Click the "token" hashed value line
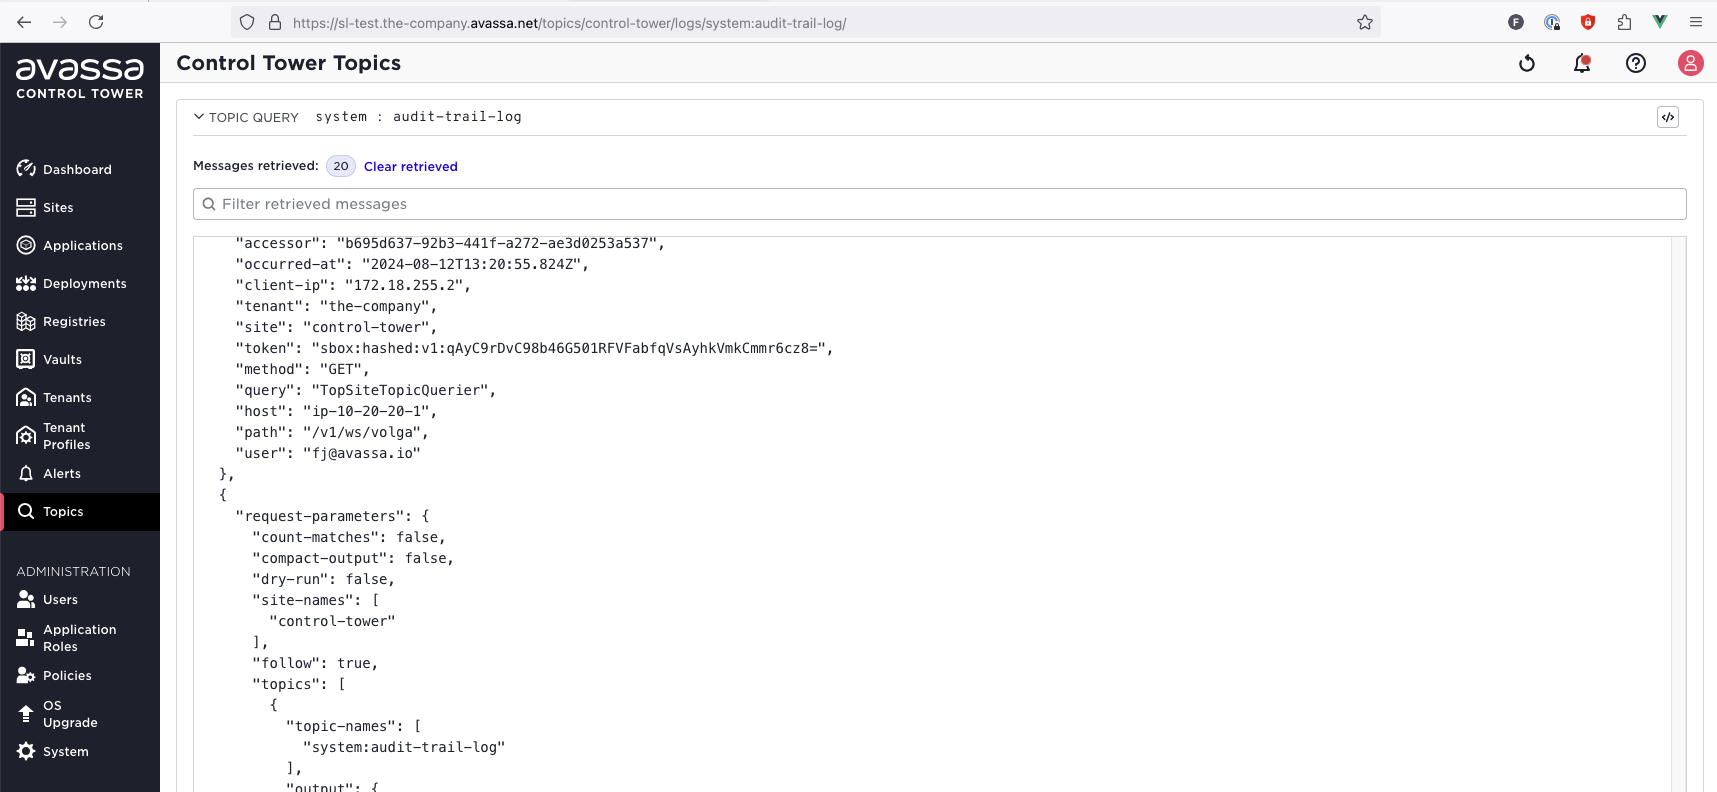The image size is (1717, 792). [534, 348]
